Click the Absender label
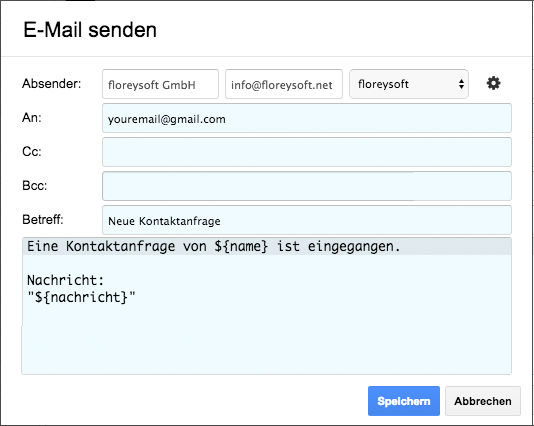This screenshot has height=426, width=534. pyautogui.click(x=51, y=83)
